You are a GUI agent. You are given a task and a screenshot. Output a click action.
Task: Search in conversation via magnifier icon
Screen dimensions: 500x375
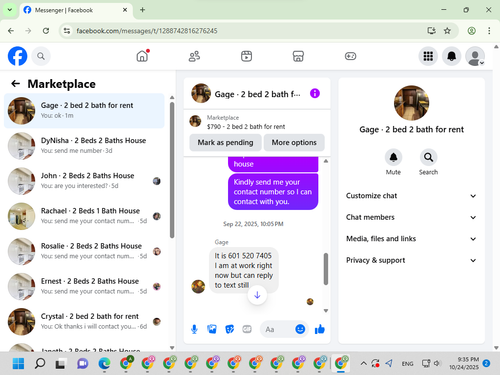tap(428, 157)
